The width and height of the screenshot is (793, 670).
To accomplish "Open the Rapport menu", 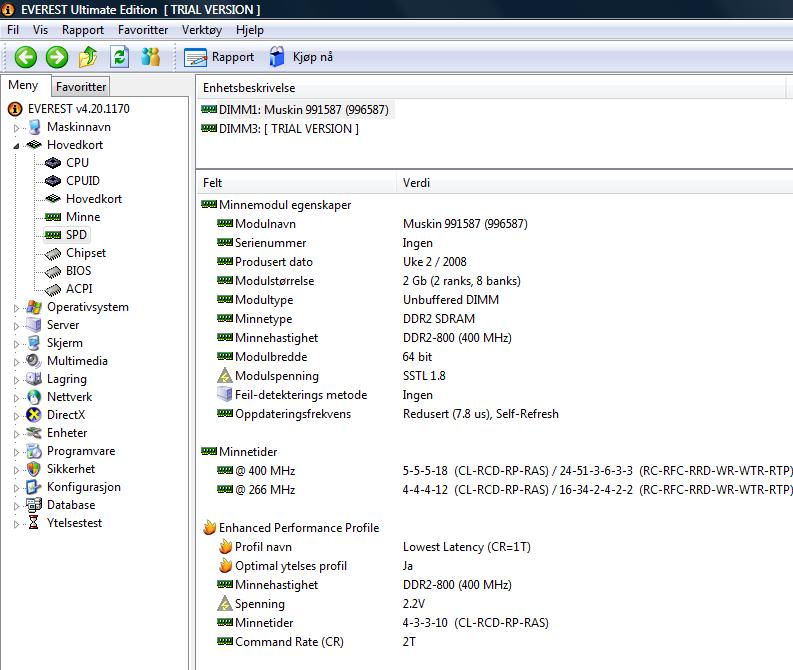I will click(x=83, y=30).
